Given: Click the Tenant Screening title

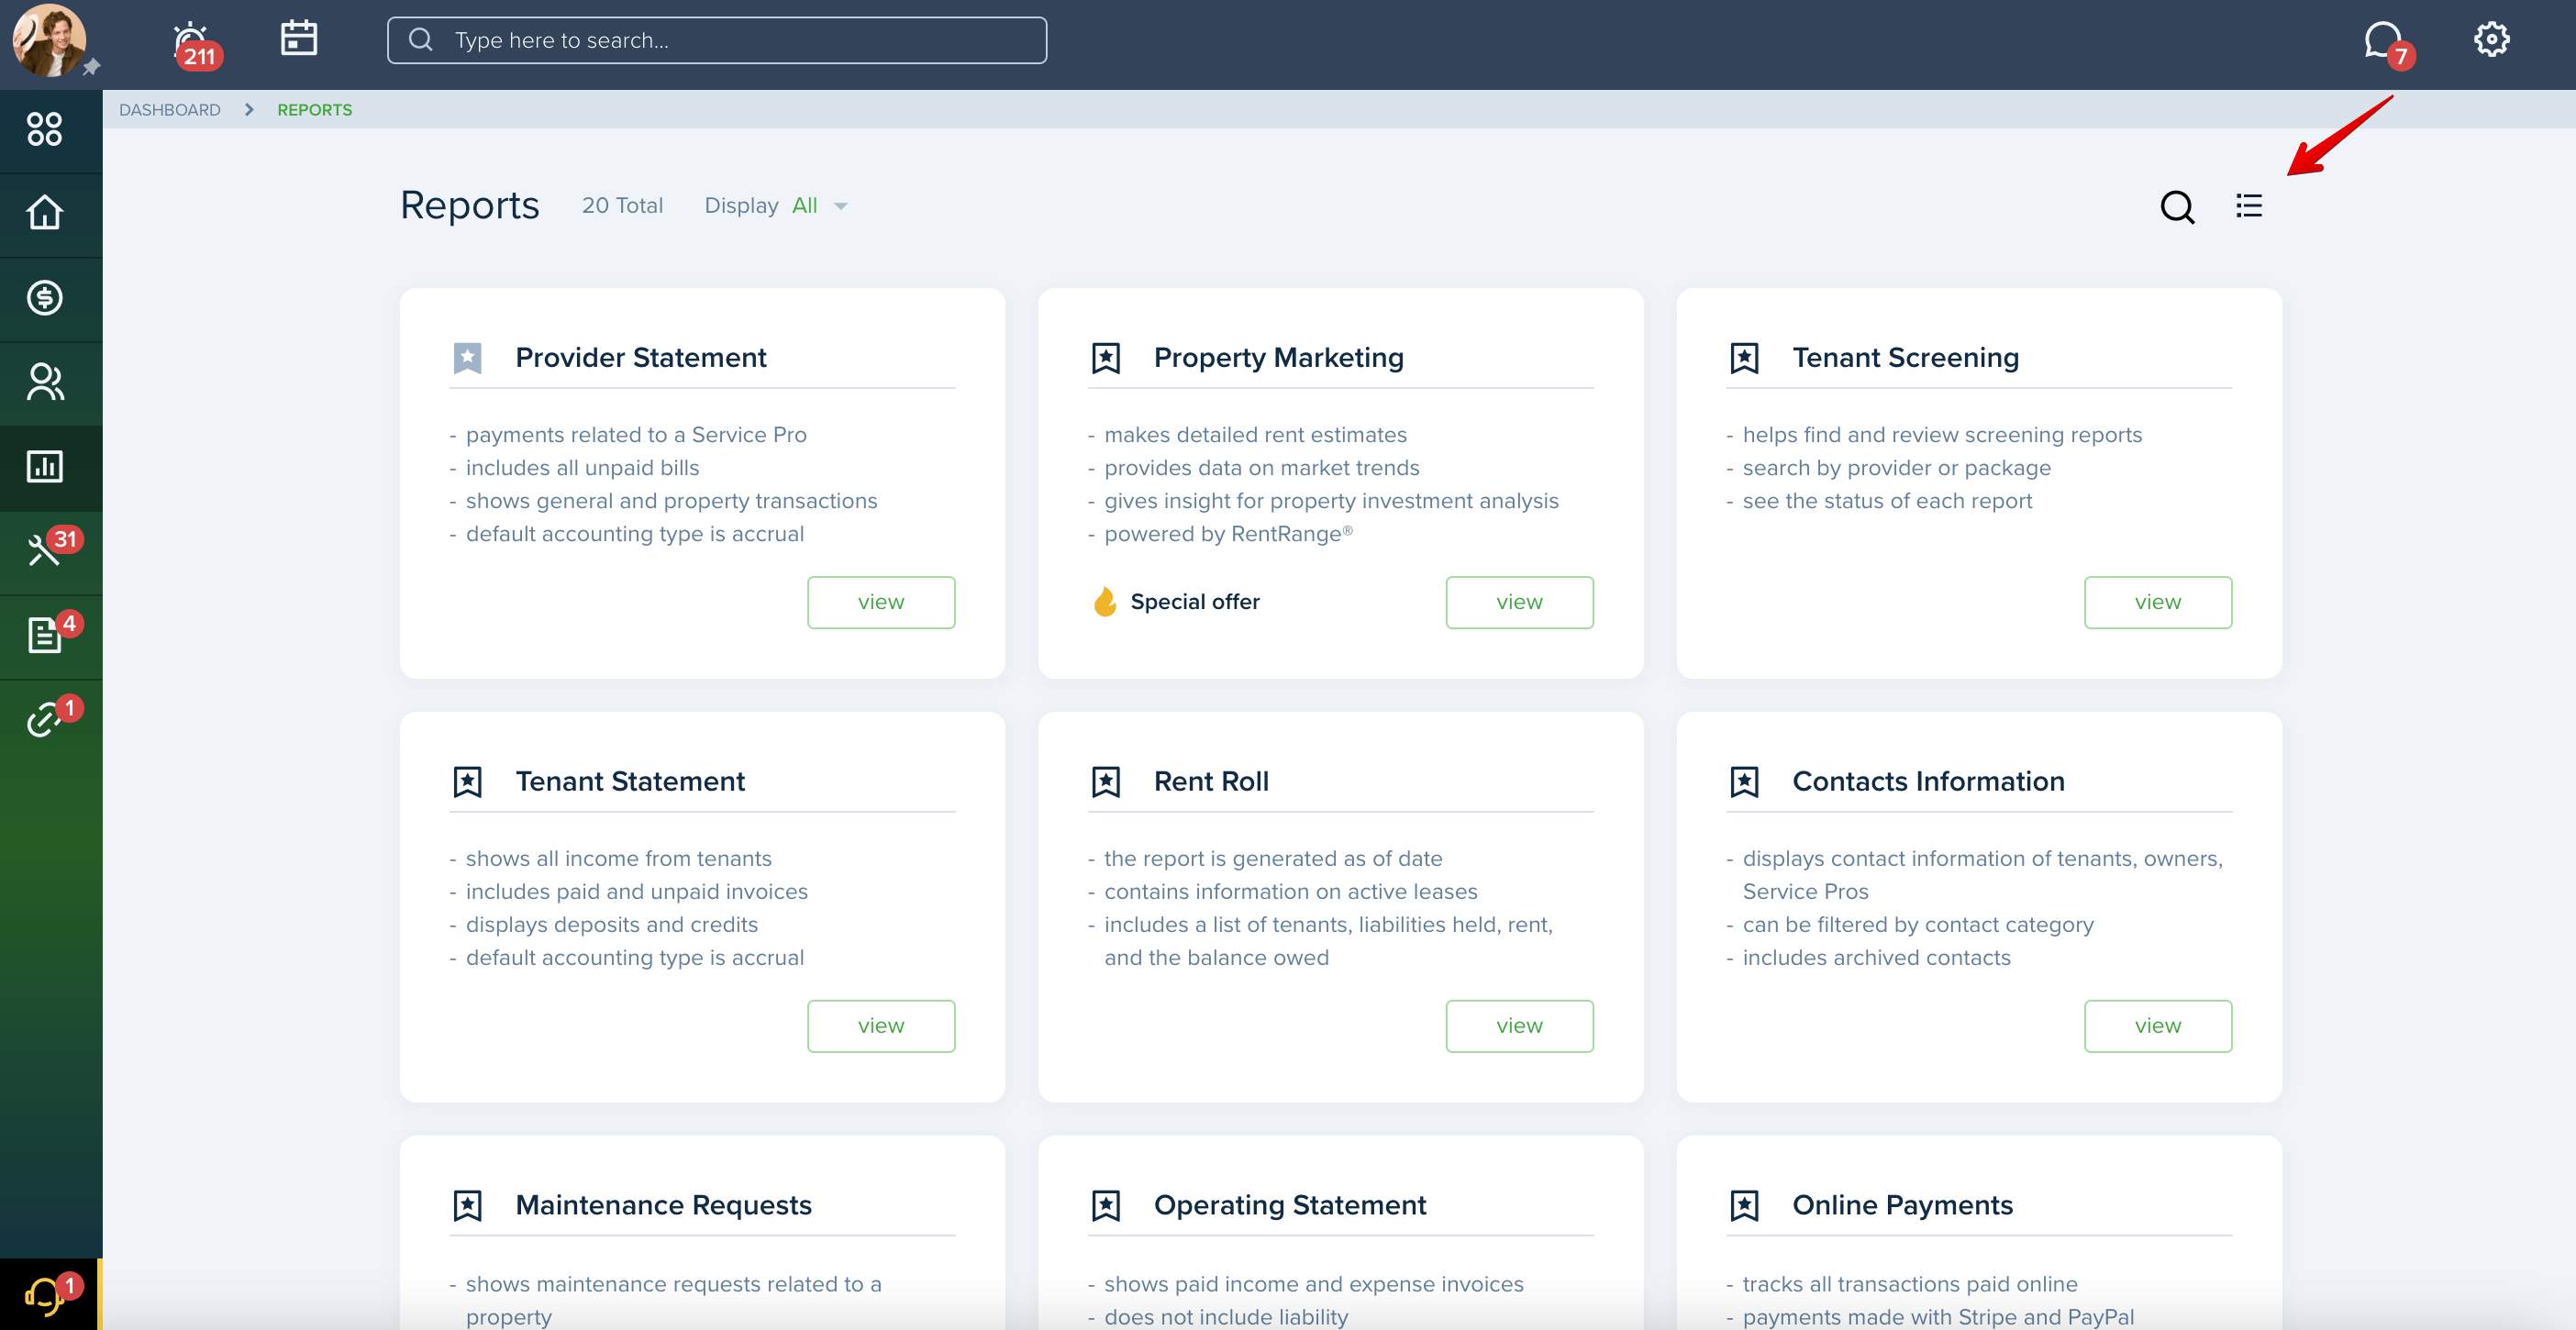Looking at the screenshot, I should tap(1906, 358).
